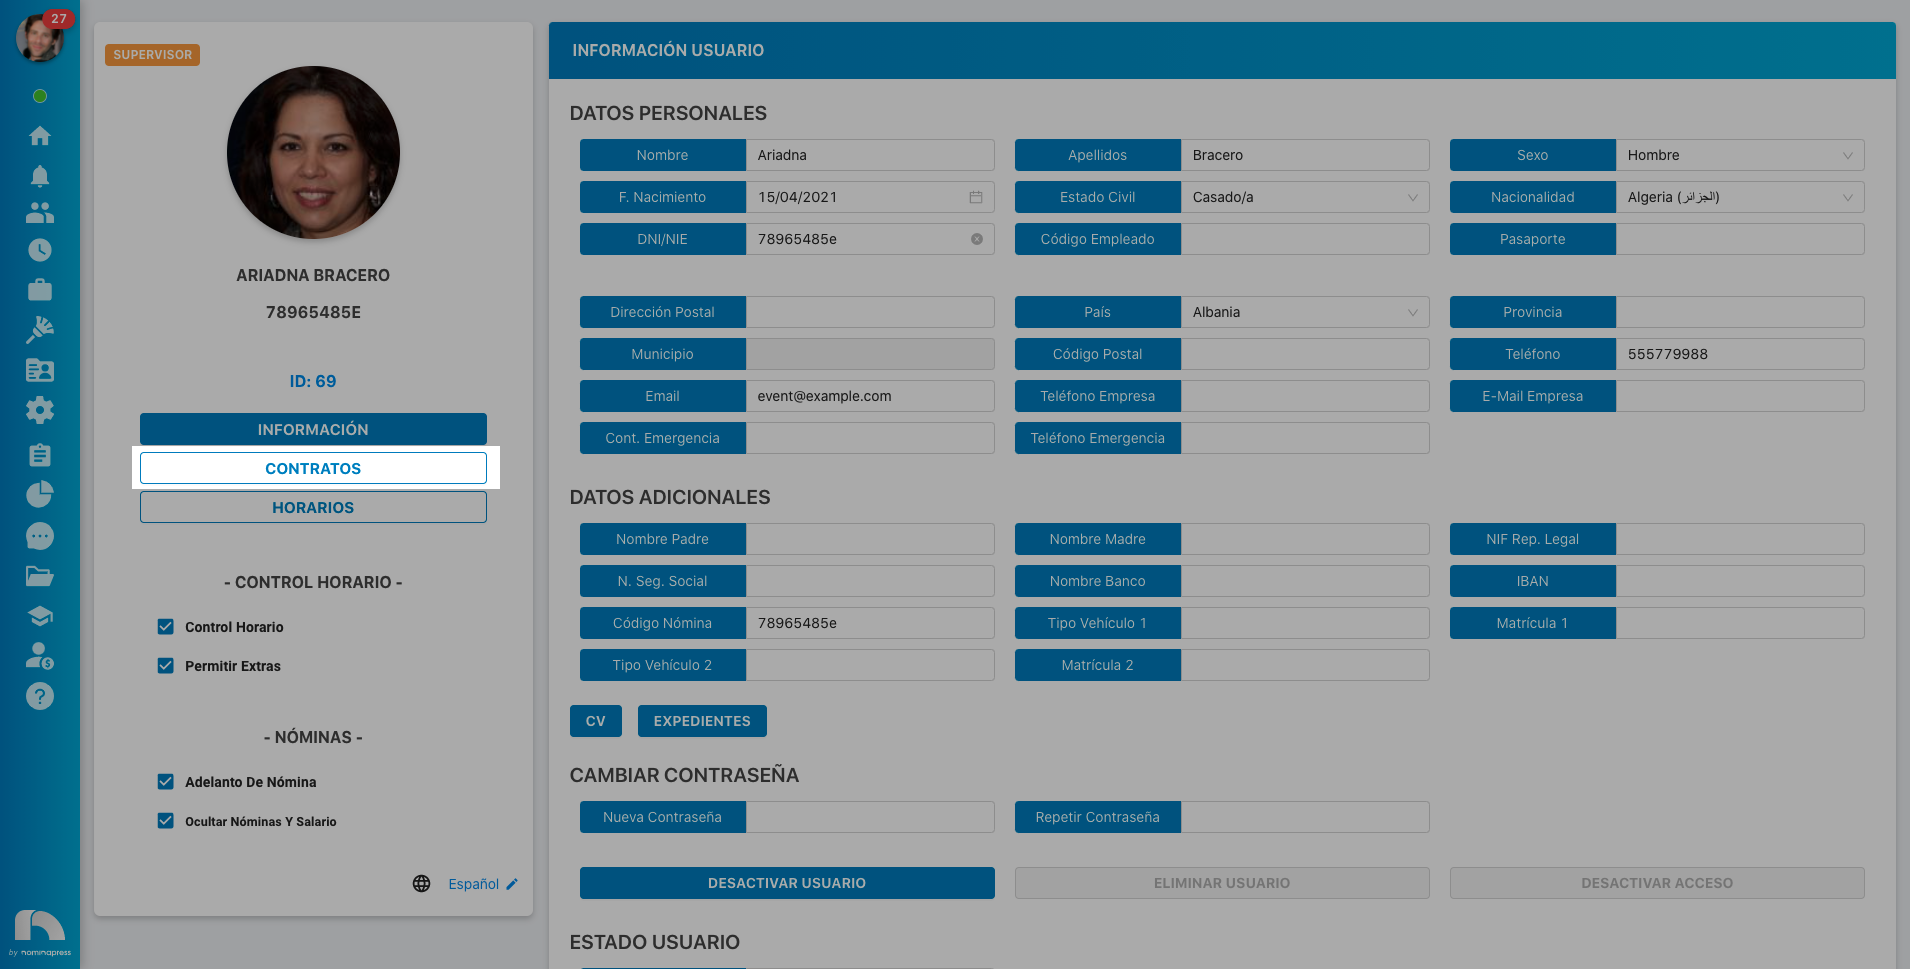Click the Nombre input field
Screen dimensions: 1910x969
click(x=870, y=155)
